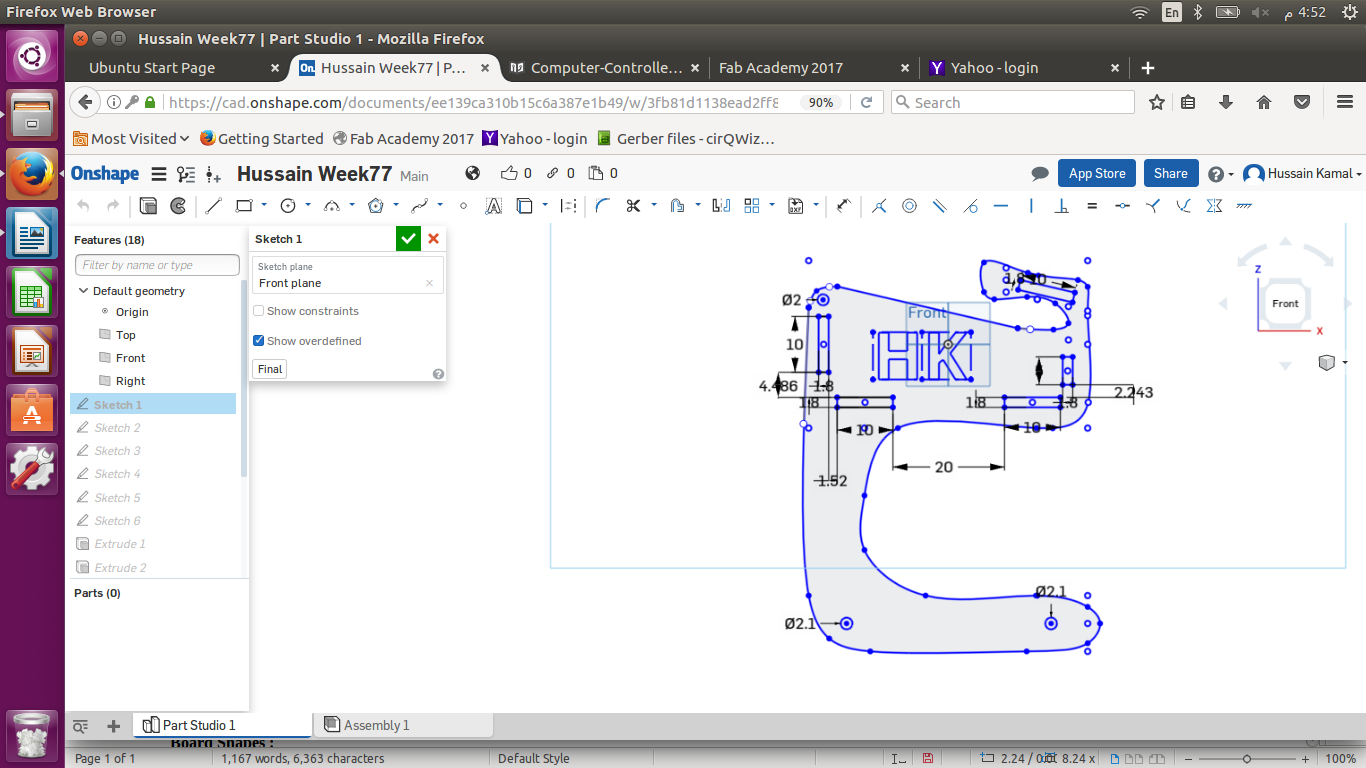The image size is (1366, 768).
Task: Open spline tool dropdown arrow
Action: pos(440,206)
